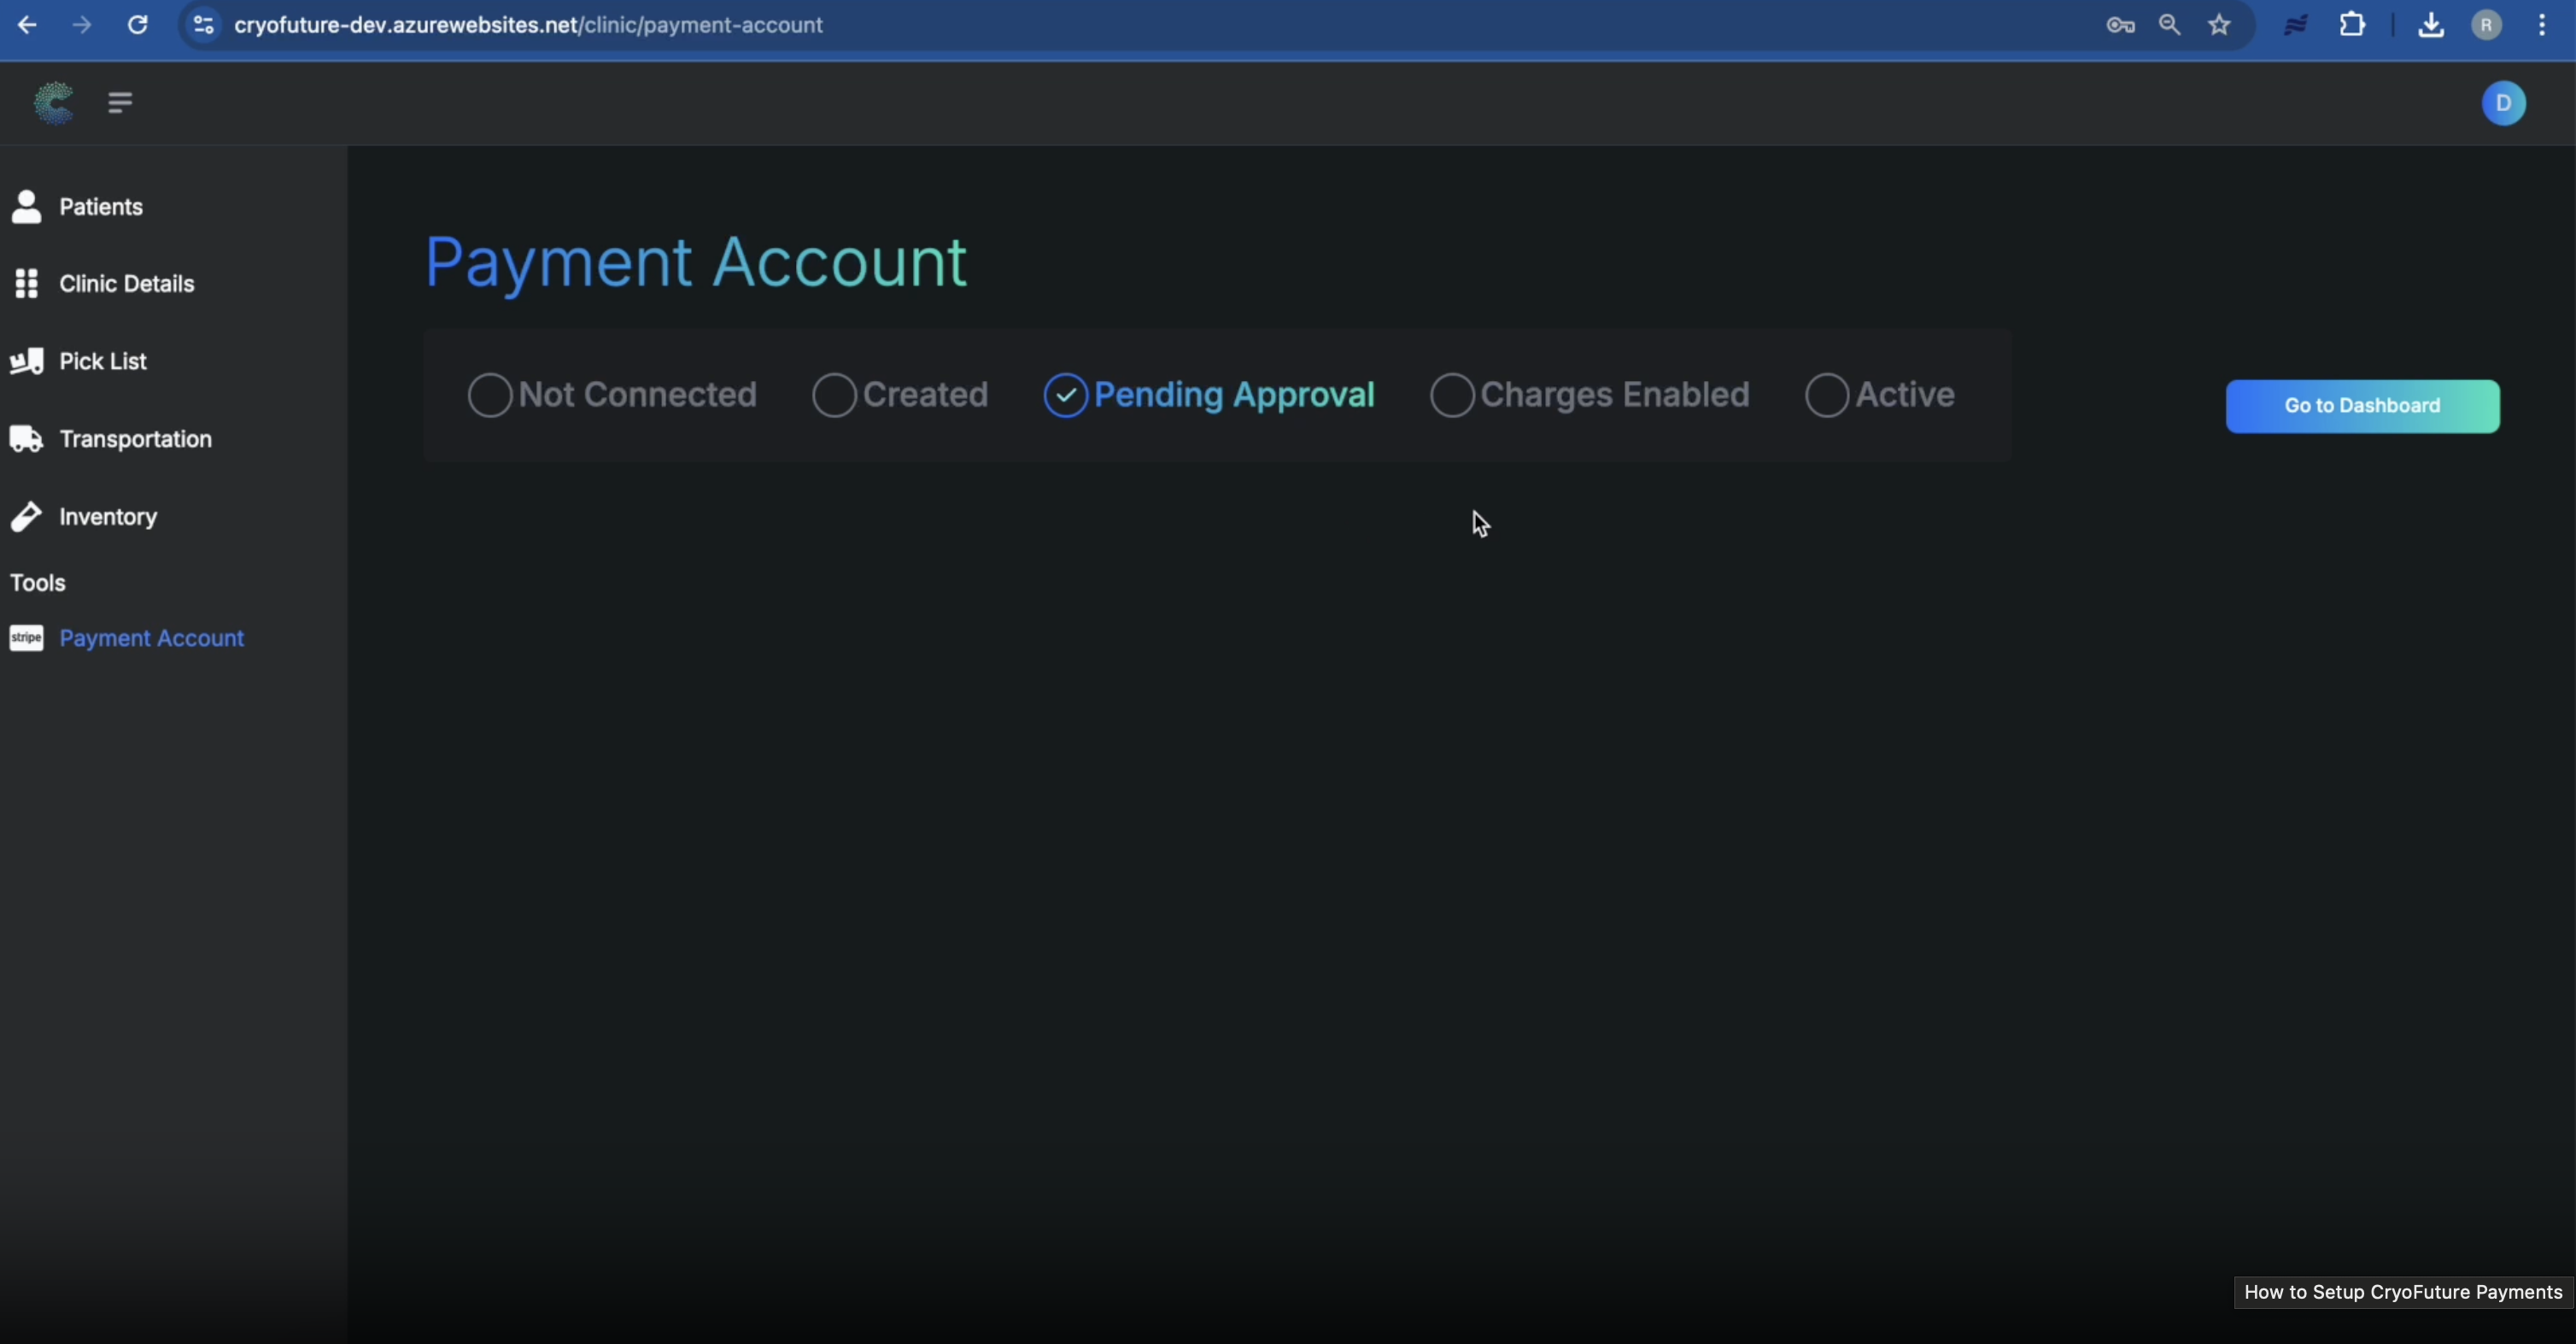Select the Active status radio
The height and width of the screenshot is (1344, 2576).
click(x=1827, y=394)
